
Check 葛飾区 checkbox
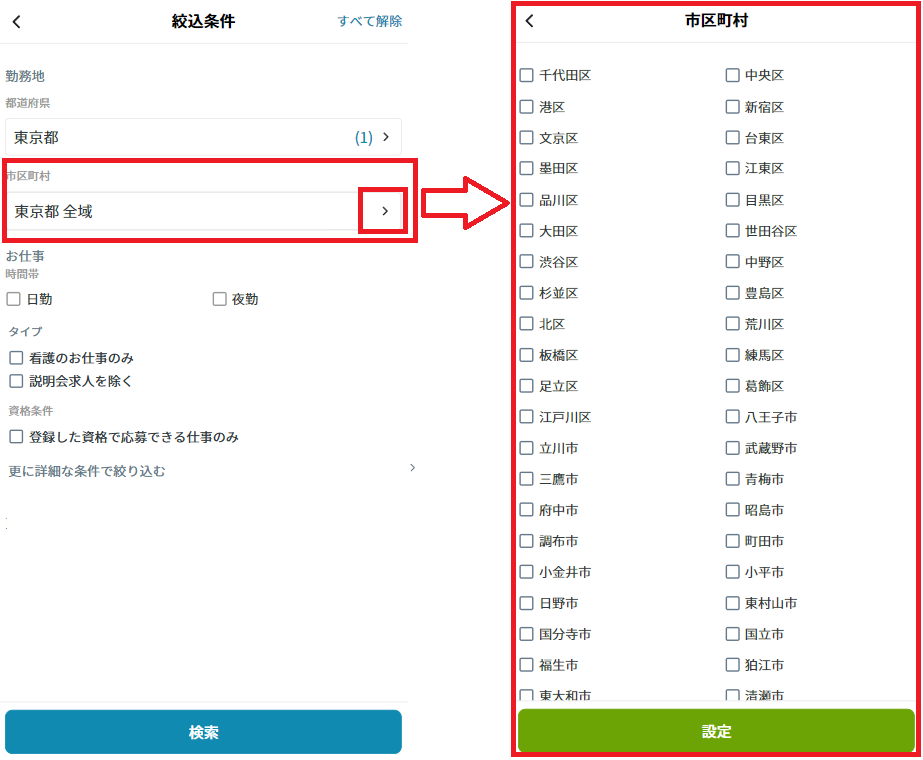732,386
